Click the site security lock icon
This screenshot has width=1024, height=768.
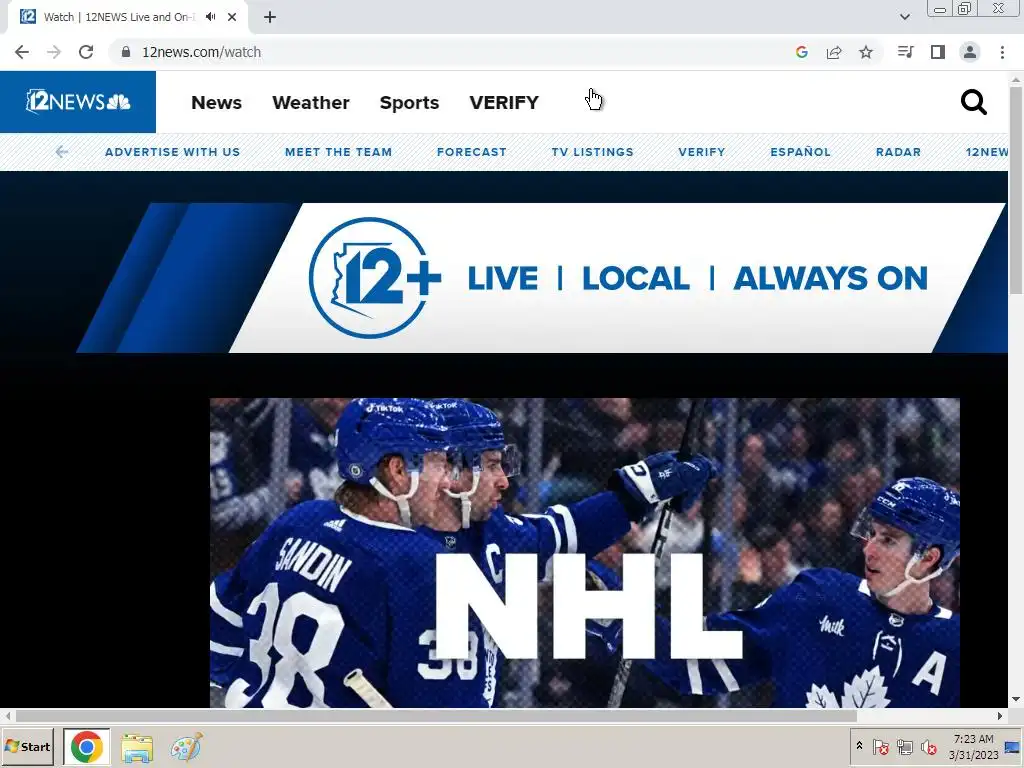(x=126, y=52)
